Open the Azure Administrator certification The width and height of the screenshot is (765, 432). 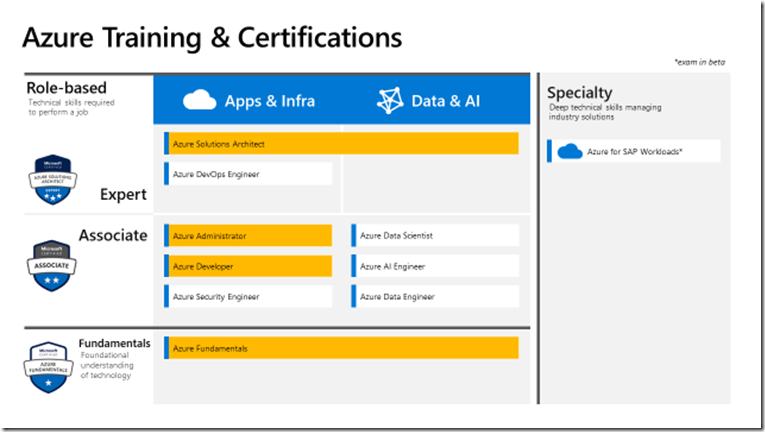[248, 236]
